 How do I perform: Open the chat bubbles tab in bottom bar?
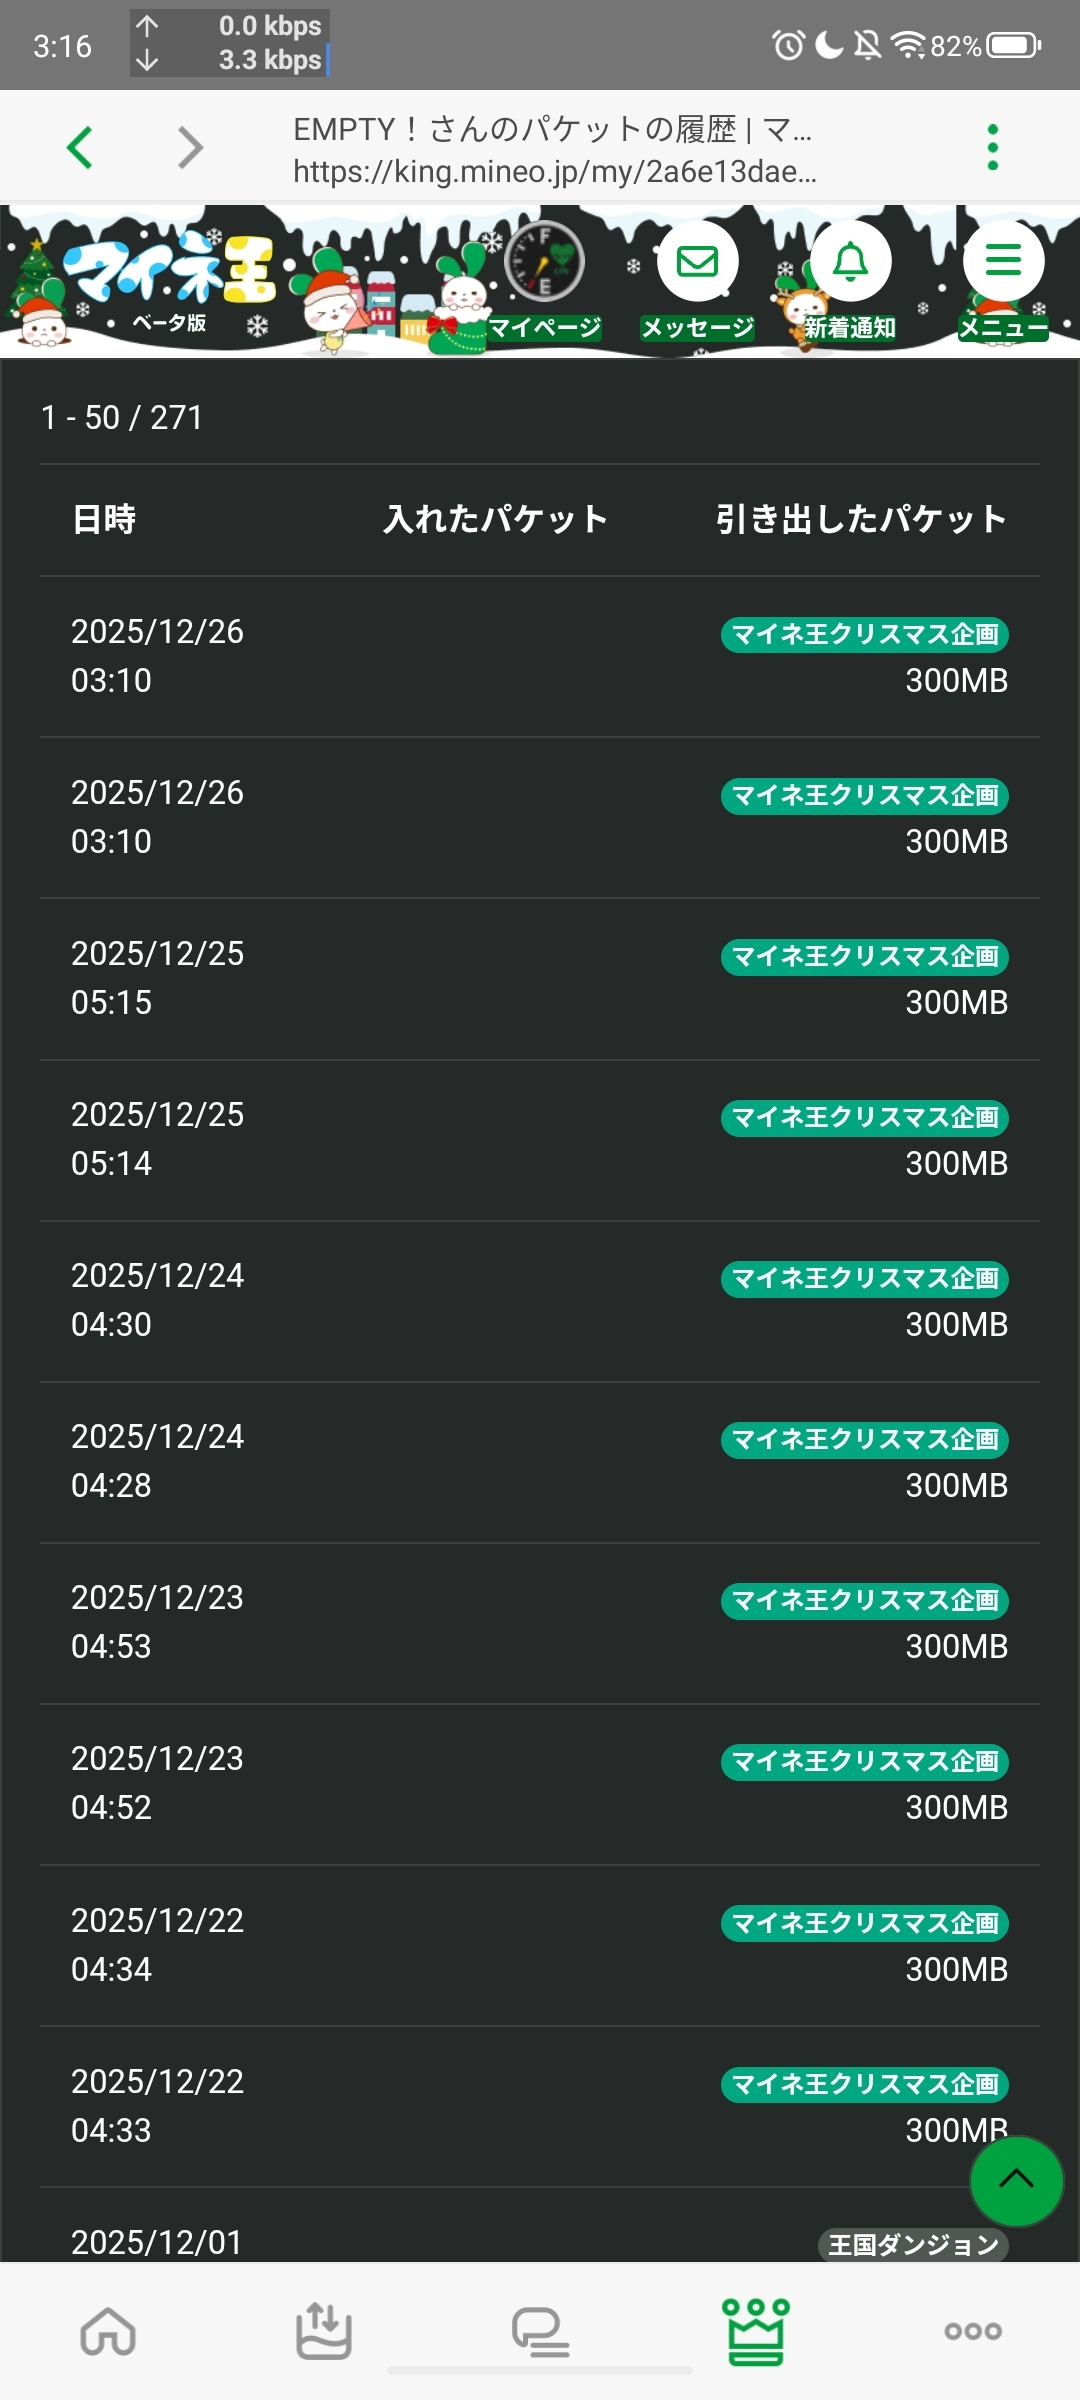pos(540,2331)
